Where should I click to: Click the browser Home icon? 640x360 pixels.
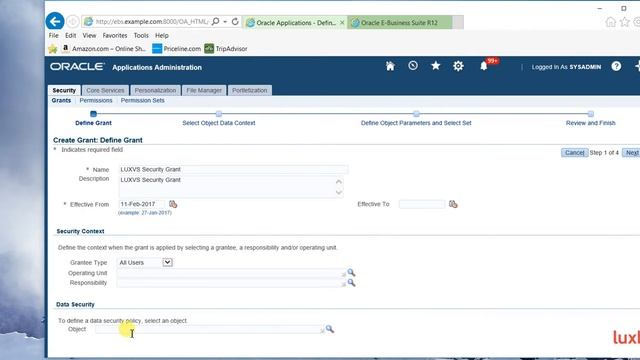pos(611,22)
